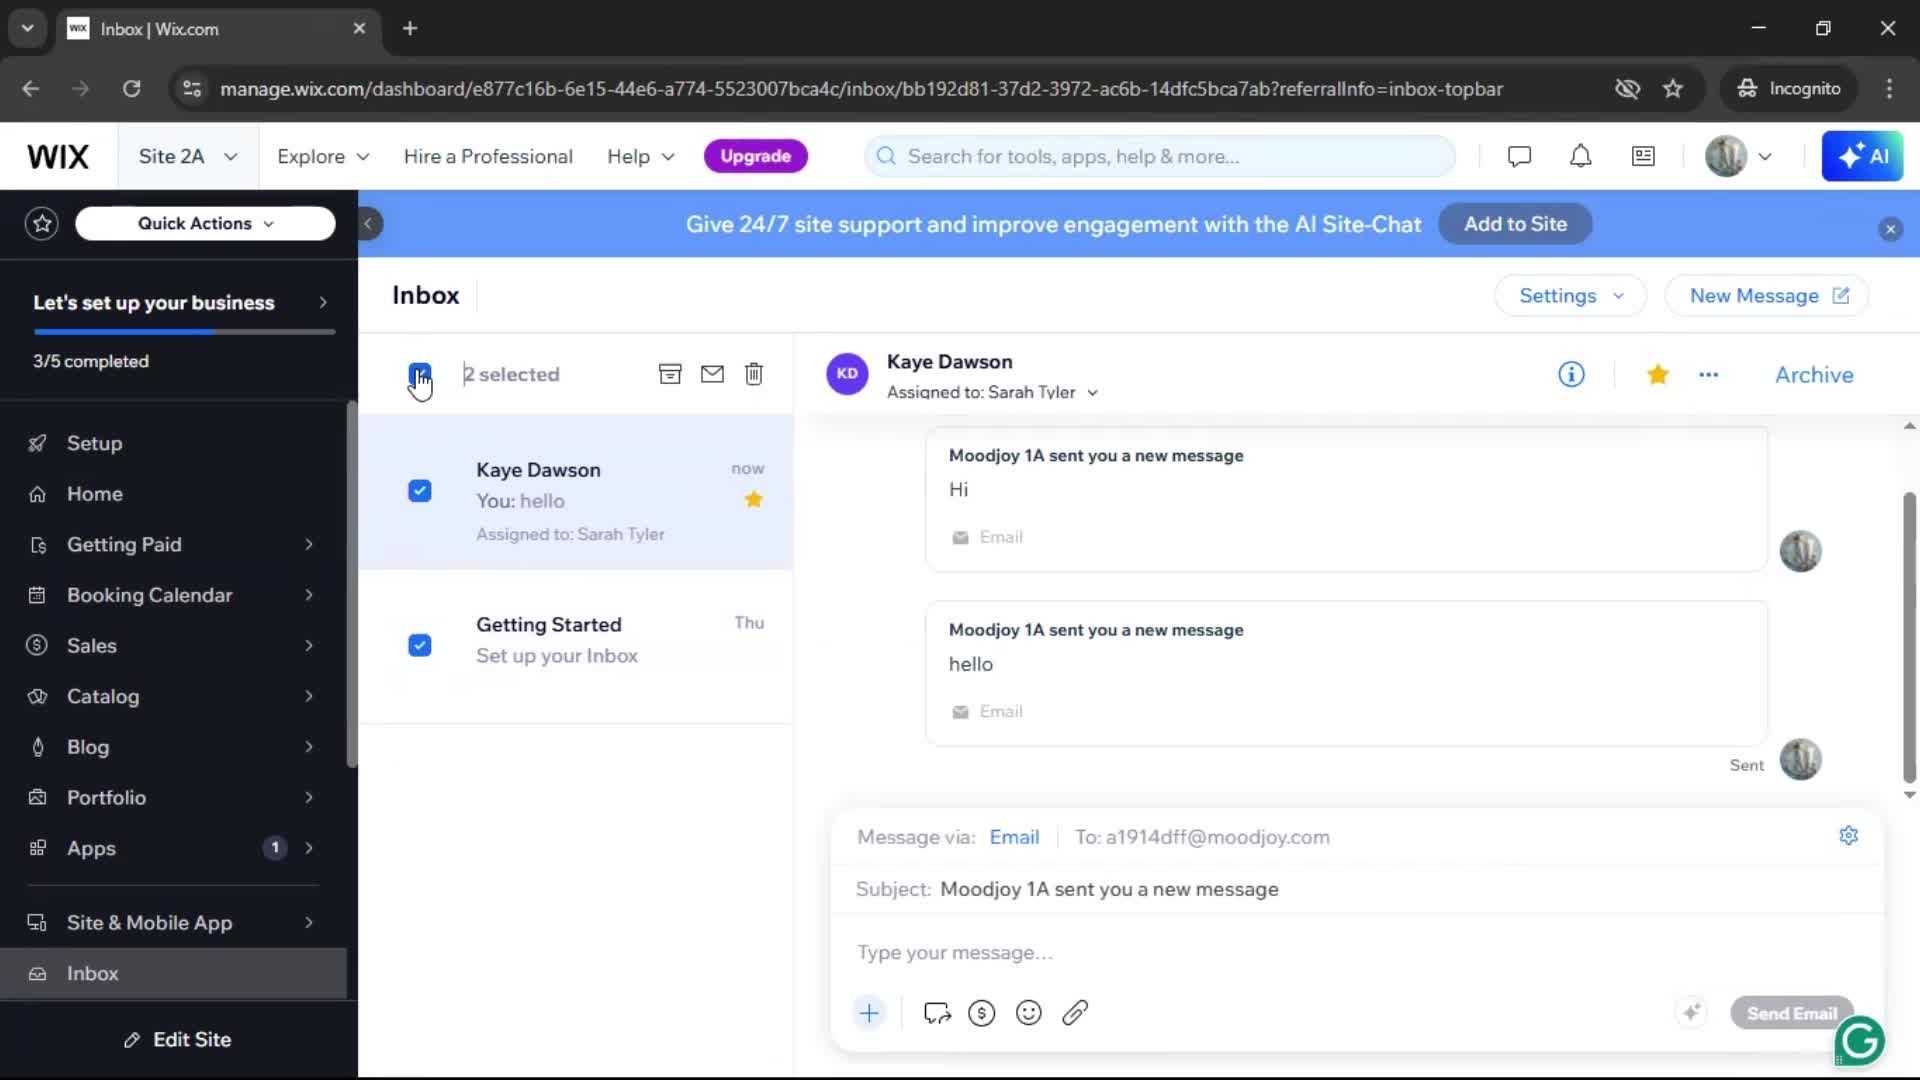Image resolution: width=1920 pixels, height=1080 pixels.
Task: Open more actions three-dots menu
Action: pos(1708,375)
